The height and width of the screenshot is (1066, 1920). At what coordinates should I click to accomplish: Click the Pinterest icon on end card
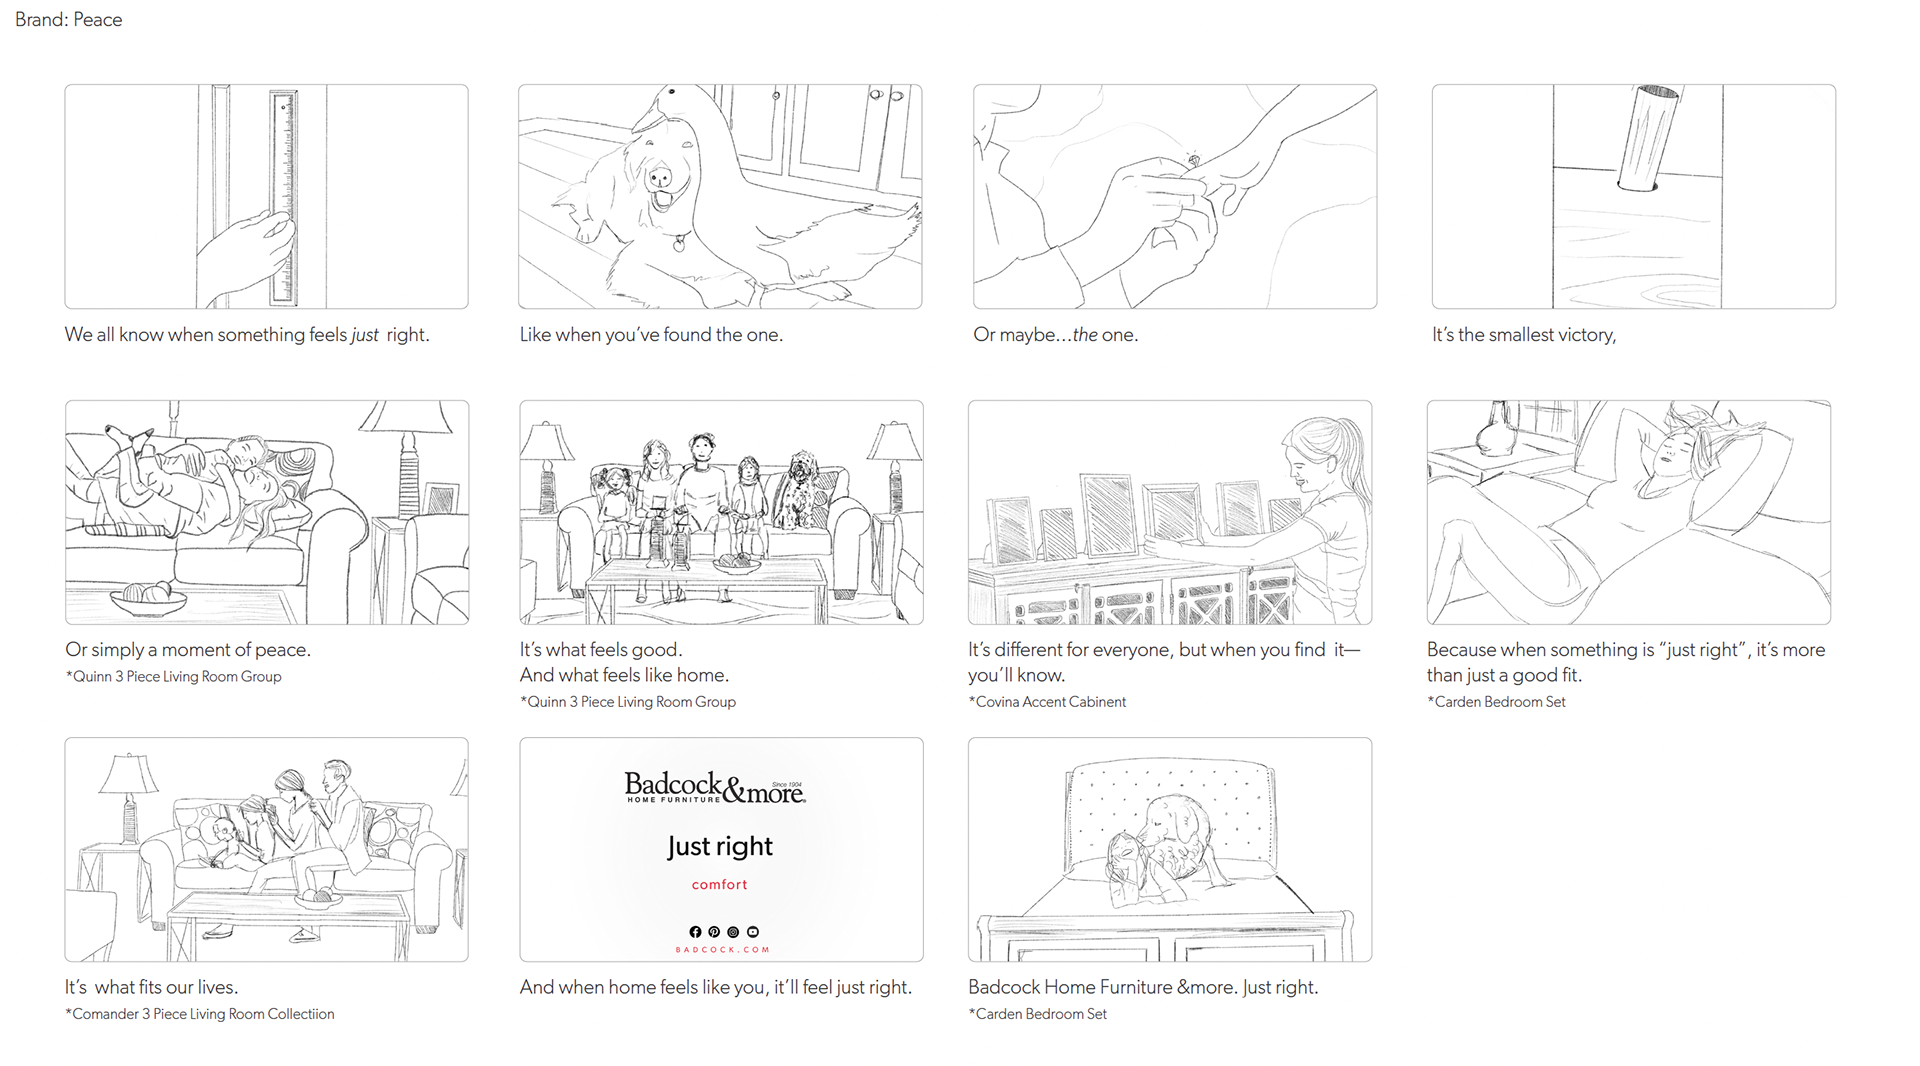tap(714, 931)
